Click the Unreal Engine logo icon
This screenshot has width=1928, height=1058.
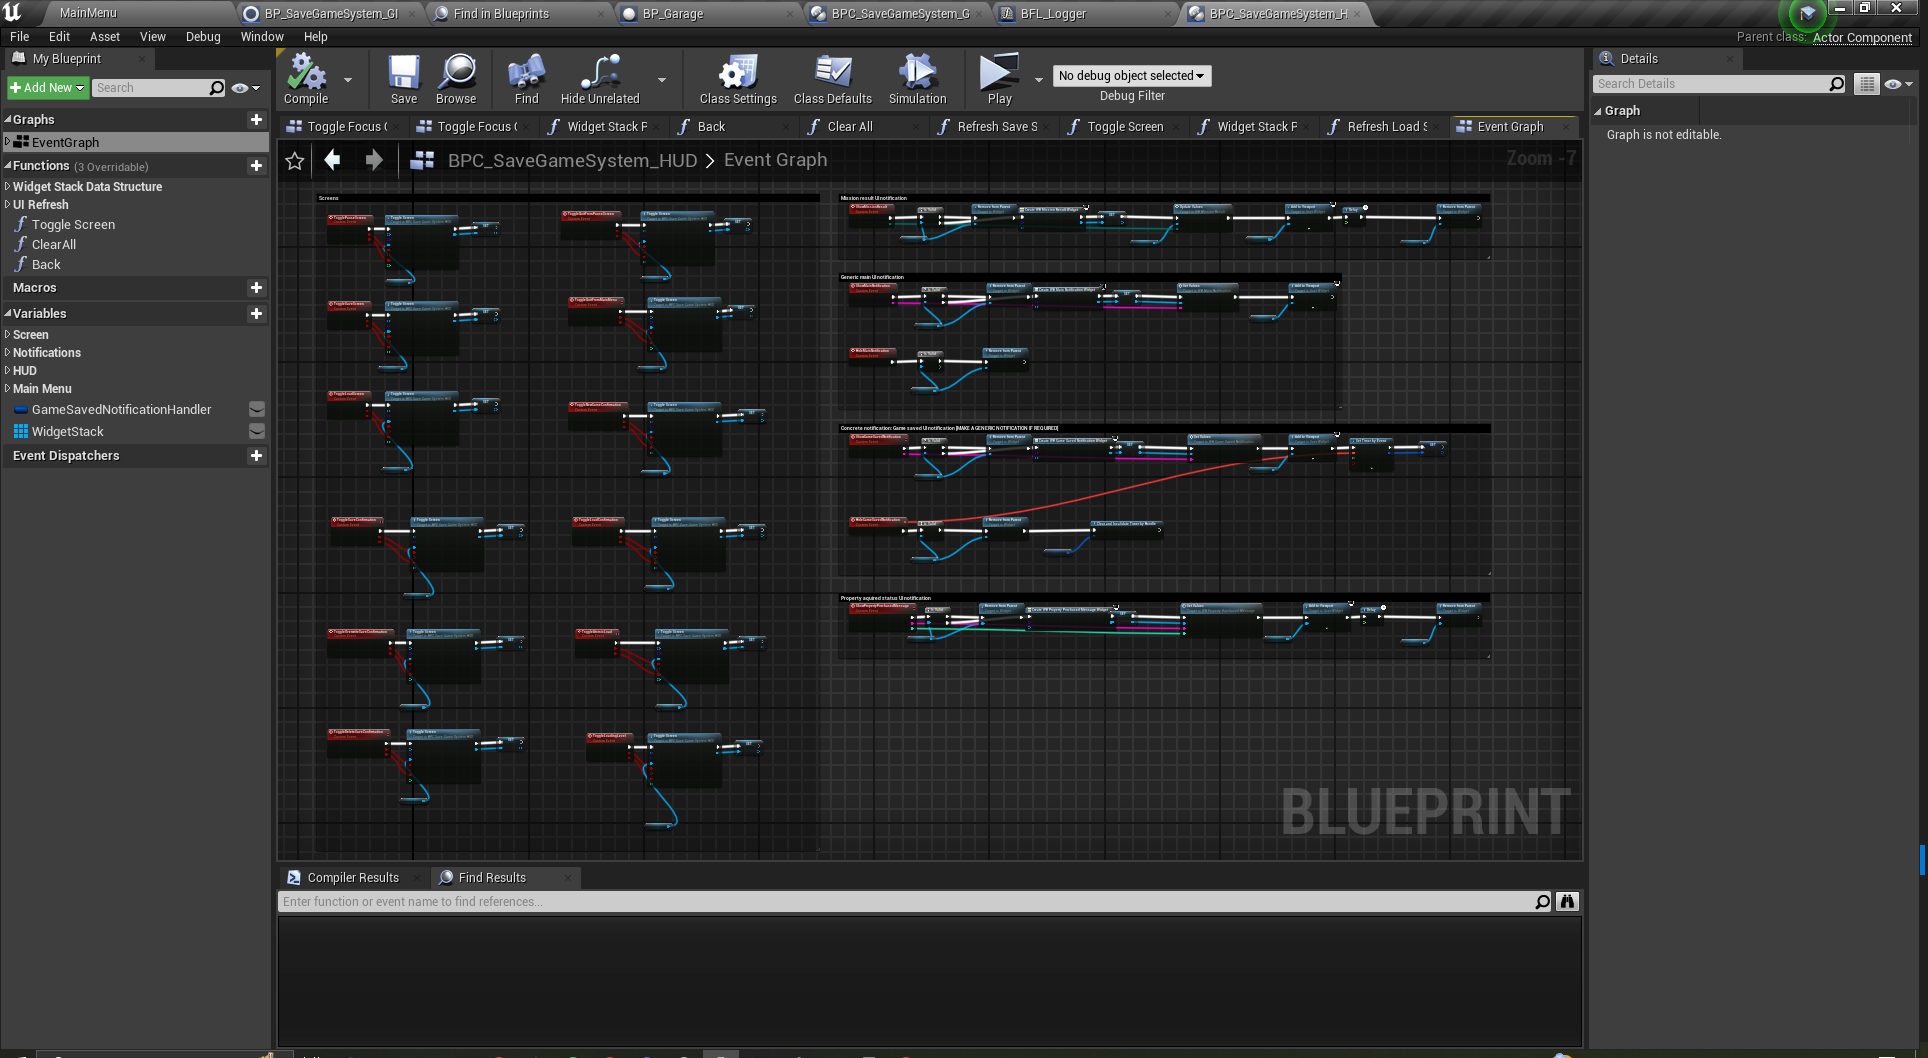(13, 12)
